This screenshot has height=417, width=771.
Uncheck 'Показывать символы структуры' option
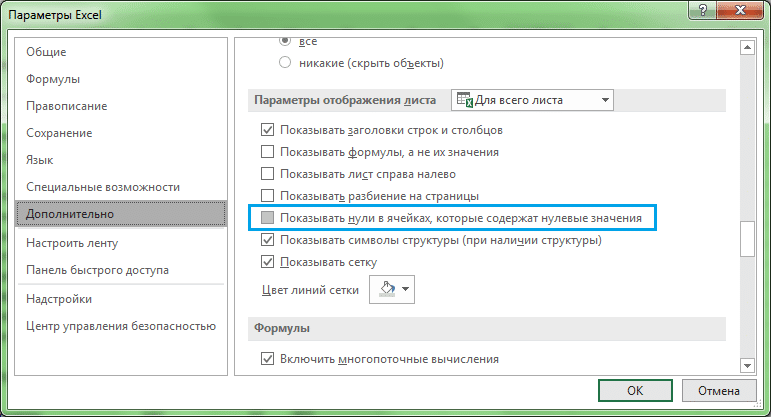[x=267, y=240]
